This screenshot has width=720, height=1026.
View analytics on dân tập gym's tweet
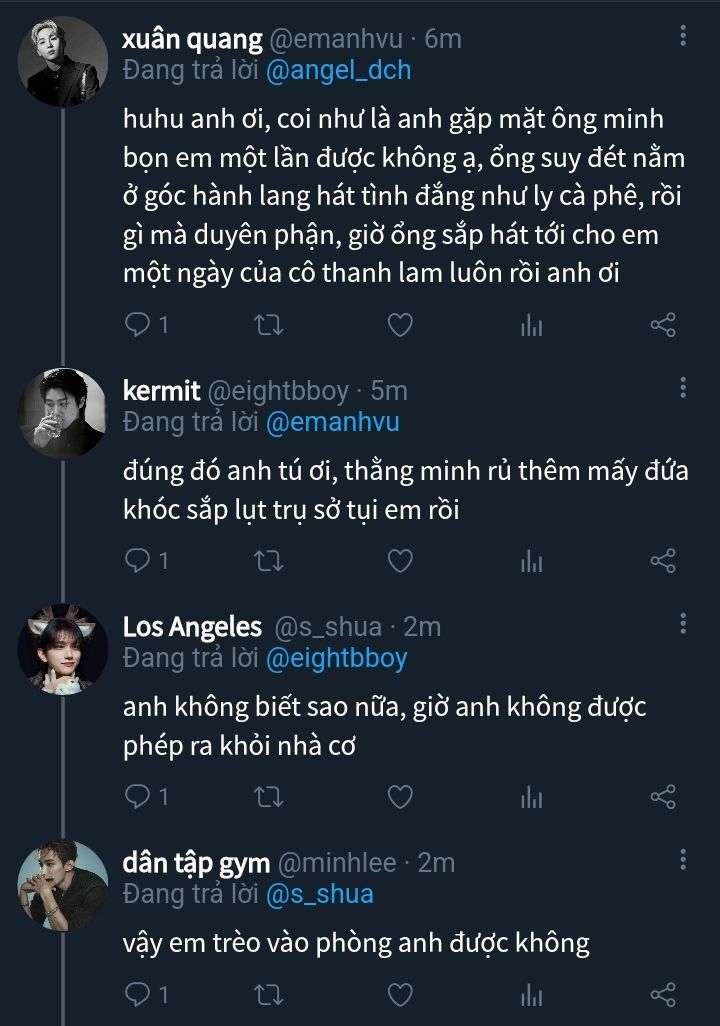(531, 995)
